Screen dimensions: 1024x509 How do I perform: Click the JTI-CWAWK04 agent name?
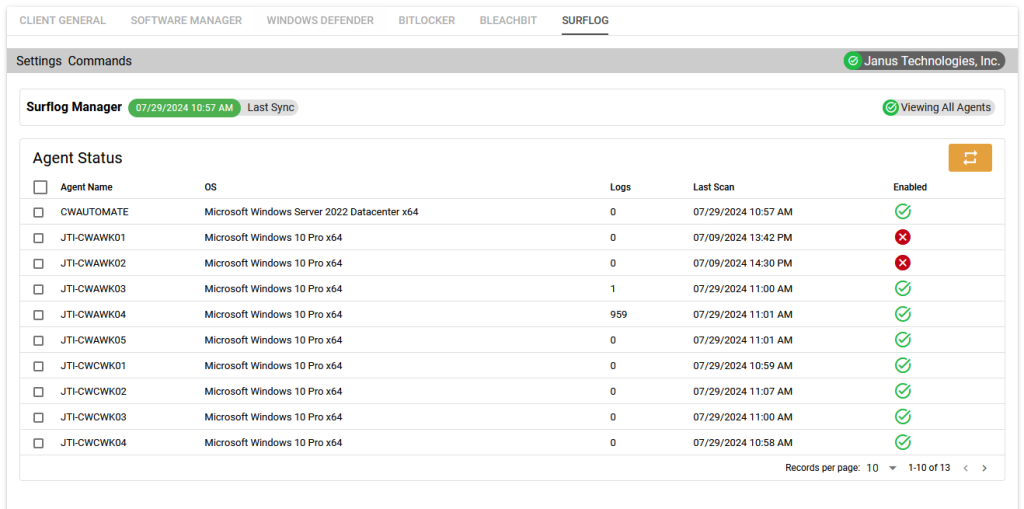click(93, 314)
